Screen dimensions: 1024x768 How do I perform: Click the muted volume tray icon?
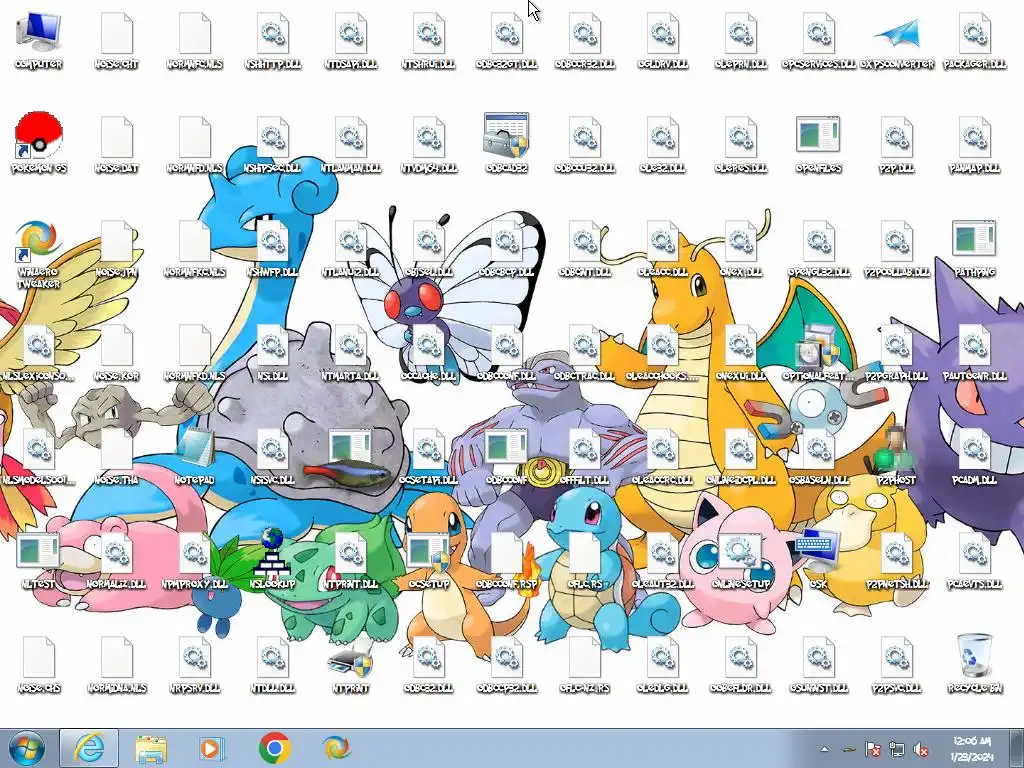point(921,750)
